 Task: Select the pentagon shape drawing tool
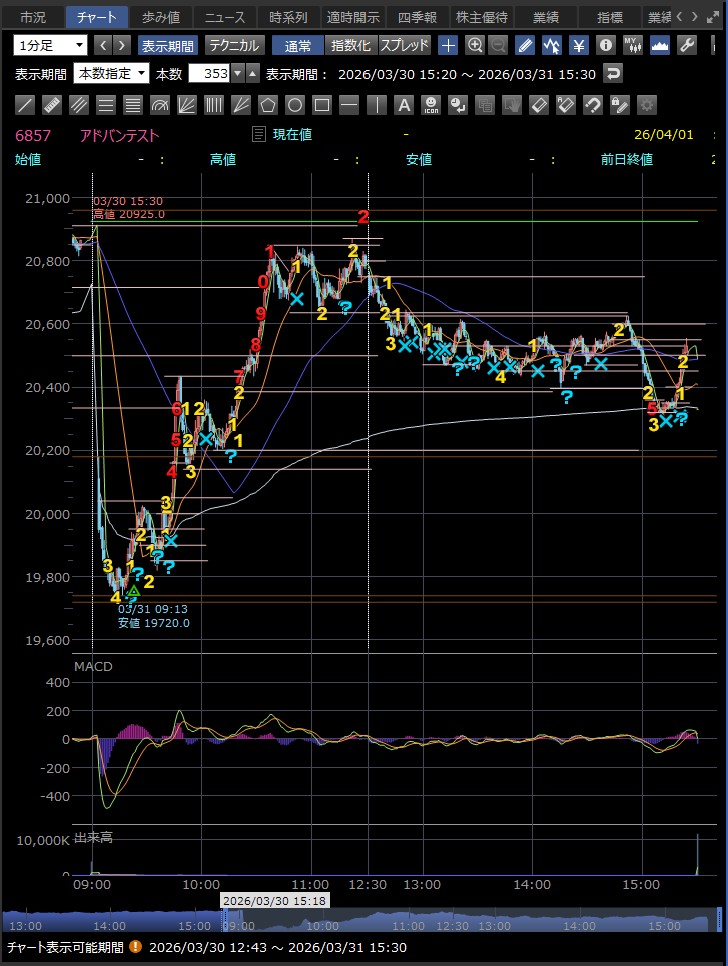pyautogui.click(x=268, y=105)
